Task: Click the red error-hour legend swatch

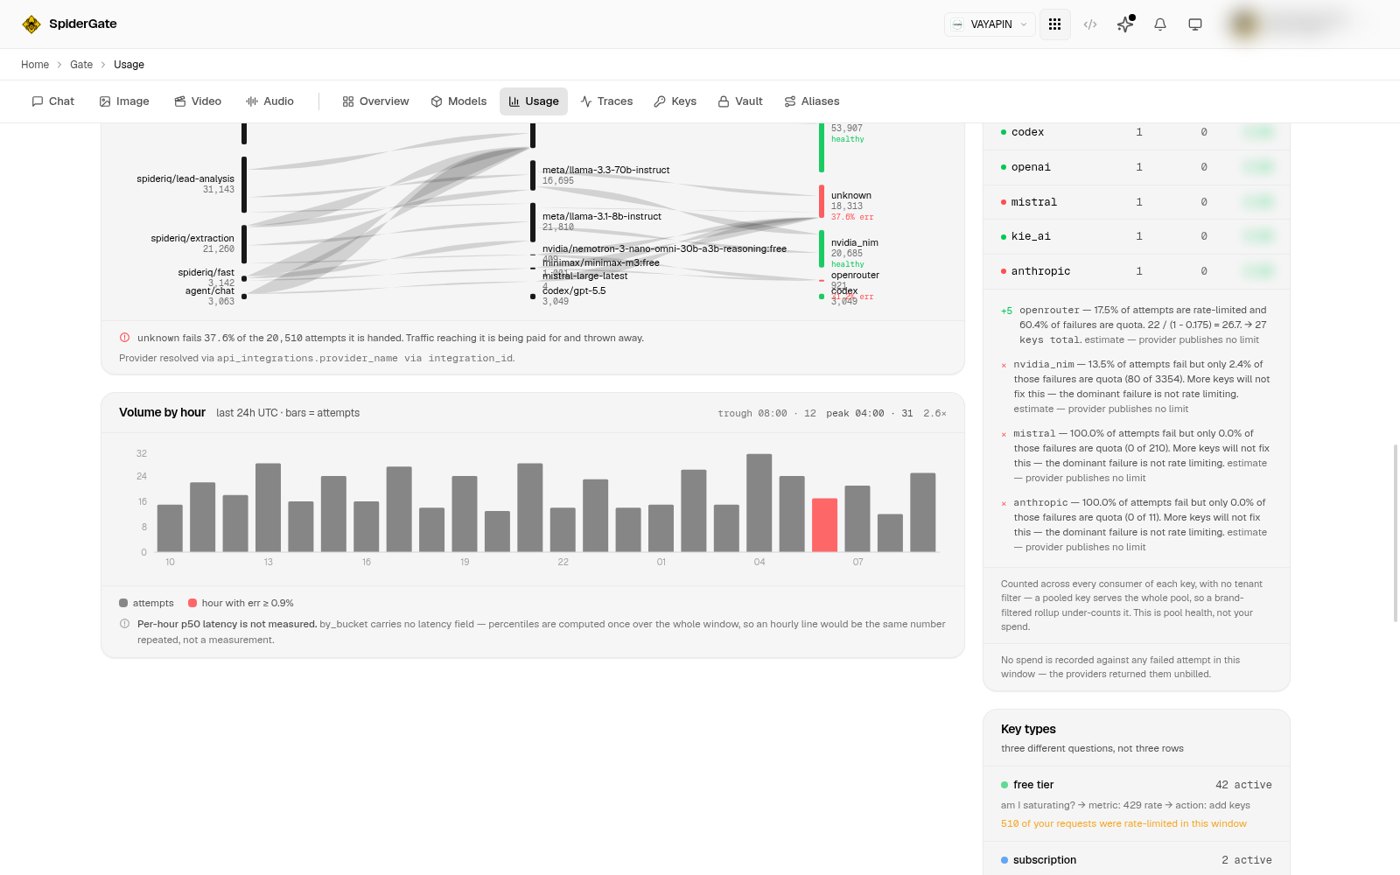Action: pyautogui.click(x=192, y=603)
